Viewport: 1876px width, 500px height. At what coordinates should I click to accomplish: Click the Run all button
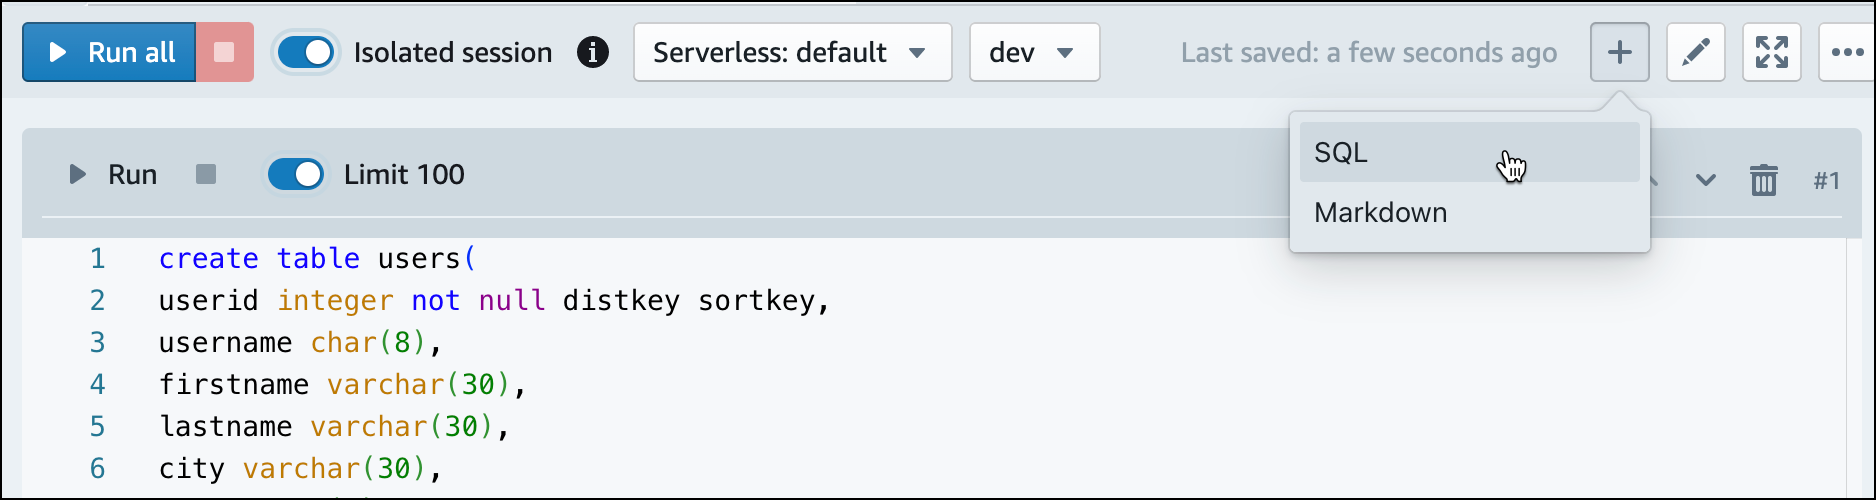110,52
